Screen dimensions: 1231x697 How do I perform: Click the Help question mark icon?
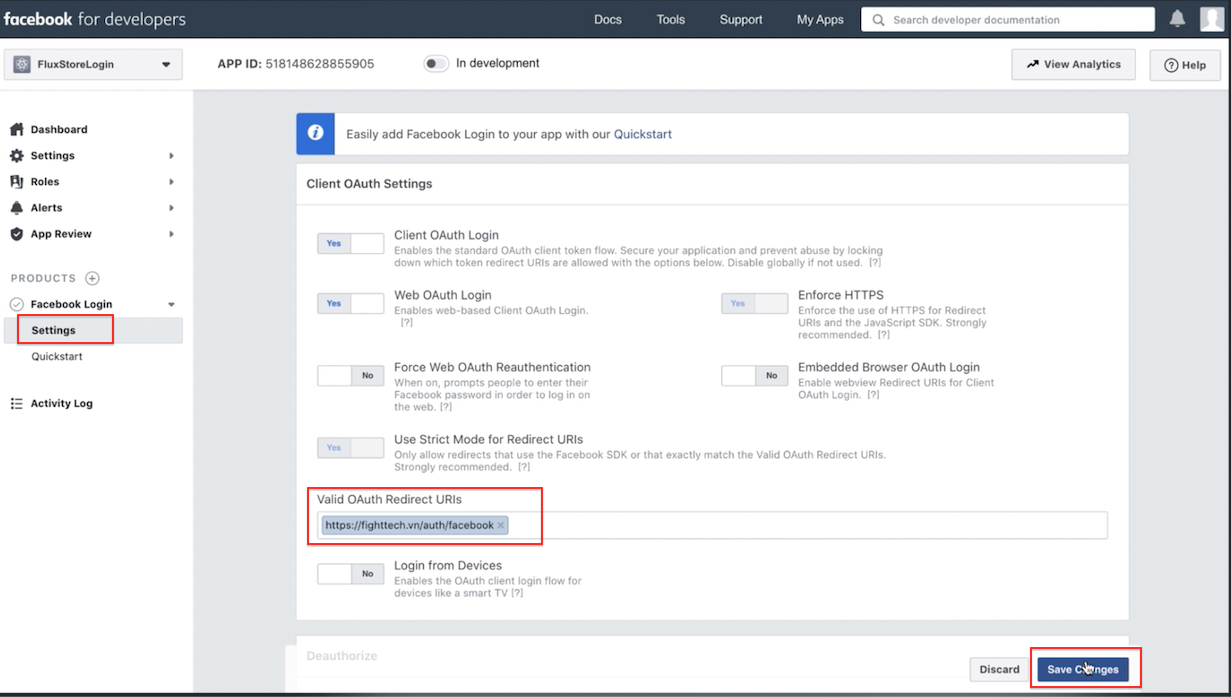pos(1171,65)
